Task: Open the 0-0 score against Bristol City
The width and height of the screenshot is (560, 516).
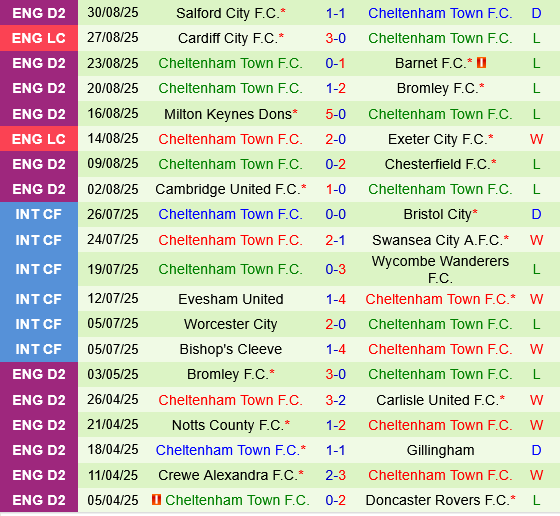Action: (335, 214)
